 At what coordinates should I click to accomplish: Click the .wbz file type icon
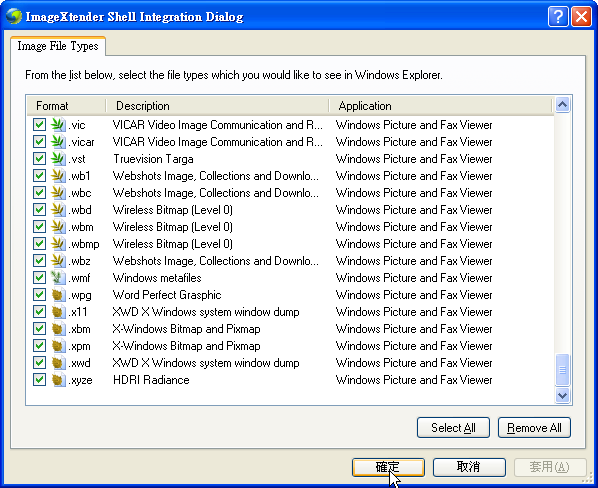[58, 261]
